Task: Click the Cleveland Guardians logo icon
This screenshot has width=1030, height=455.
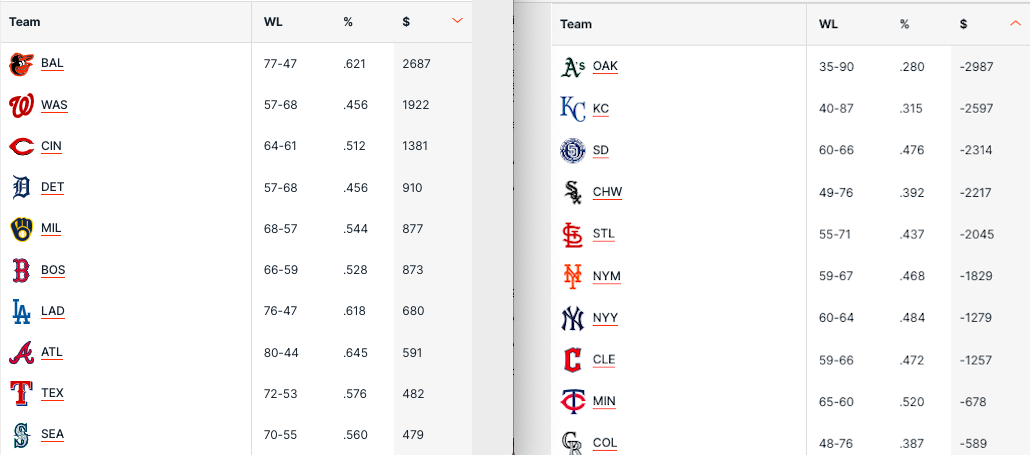Action: coord(572,360)
